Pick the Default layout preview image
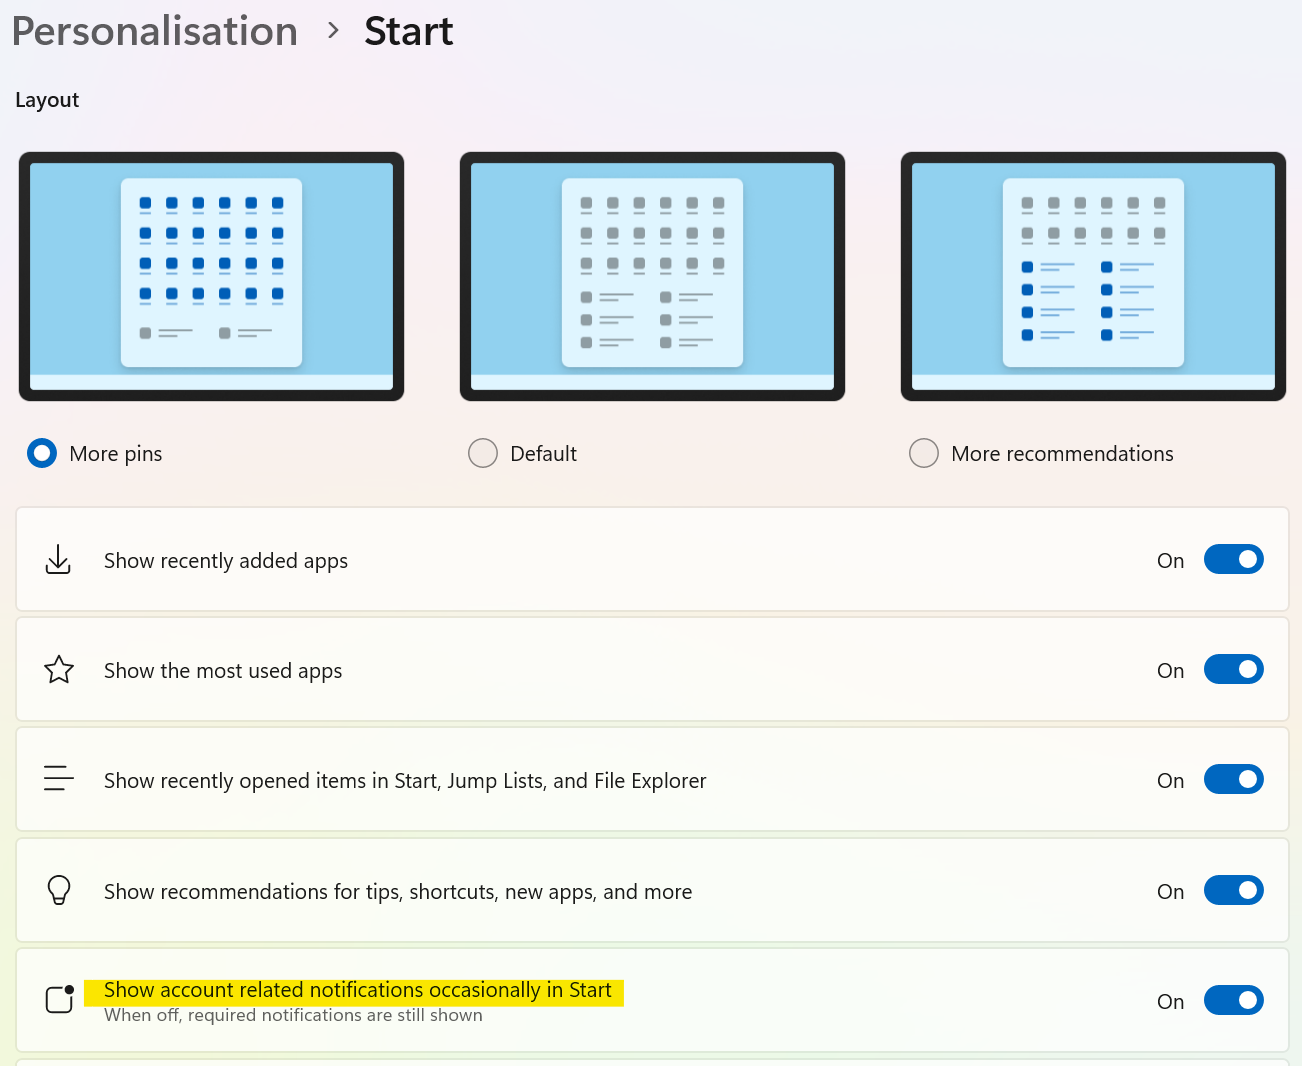The height and width of the screenshot is (1066, 1302). point(652,276)
